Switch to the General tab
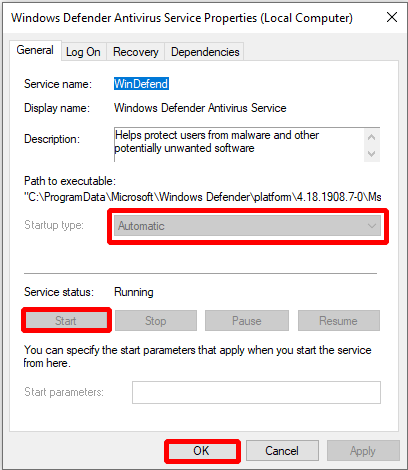 tap(35, 50)
